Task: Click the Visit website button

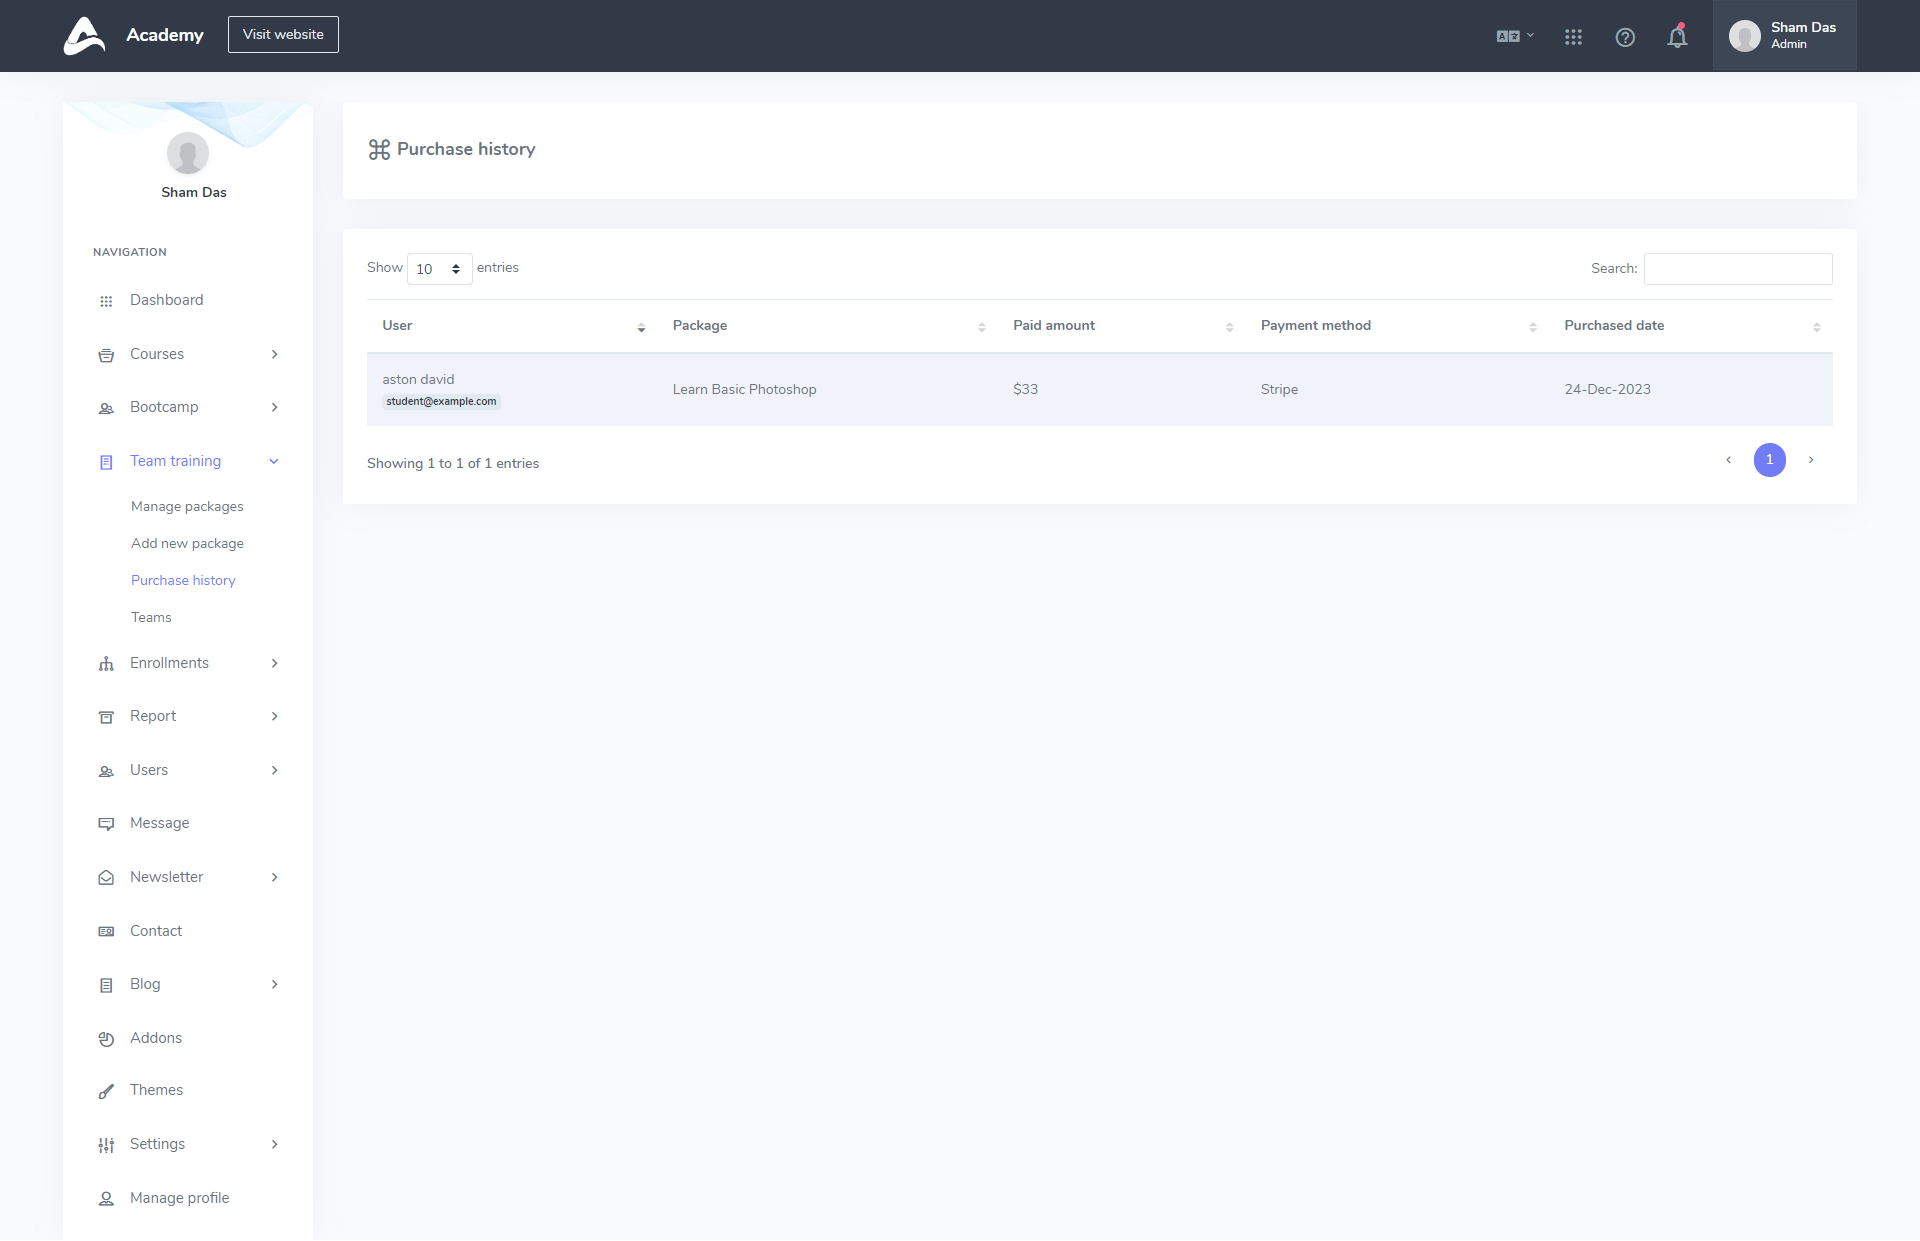Action: (283, 35)
